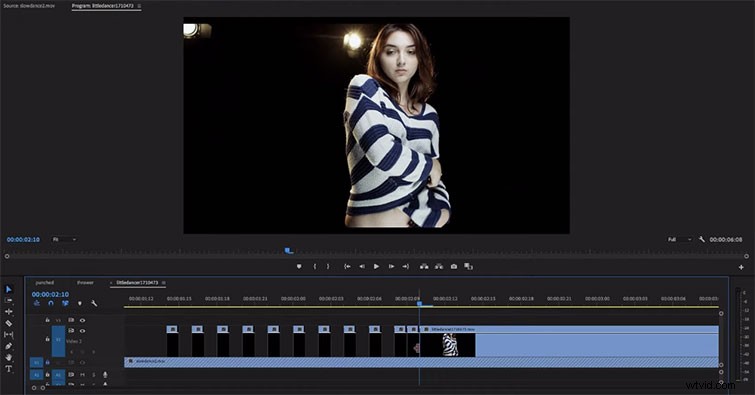Open timeline display settings wrench

94,303
